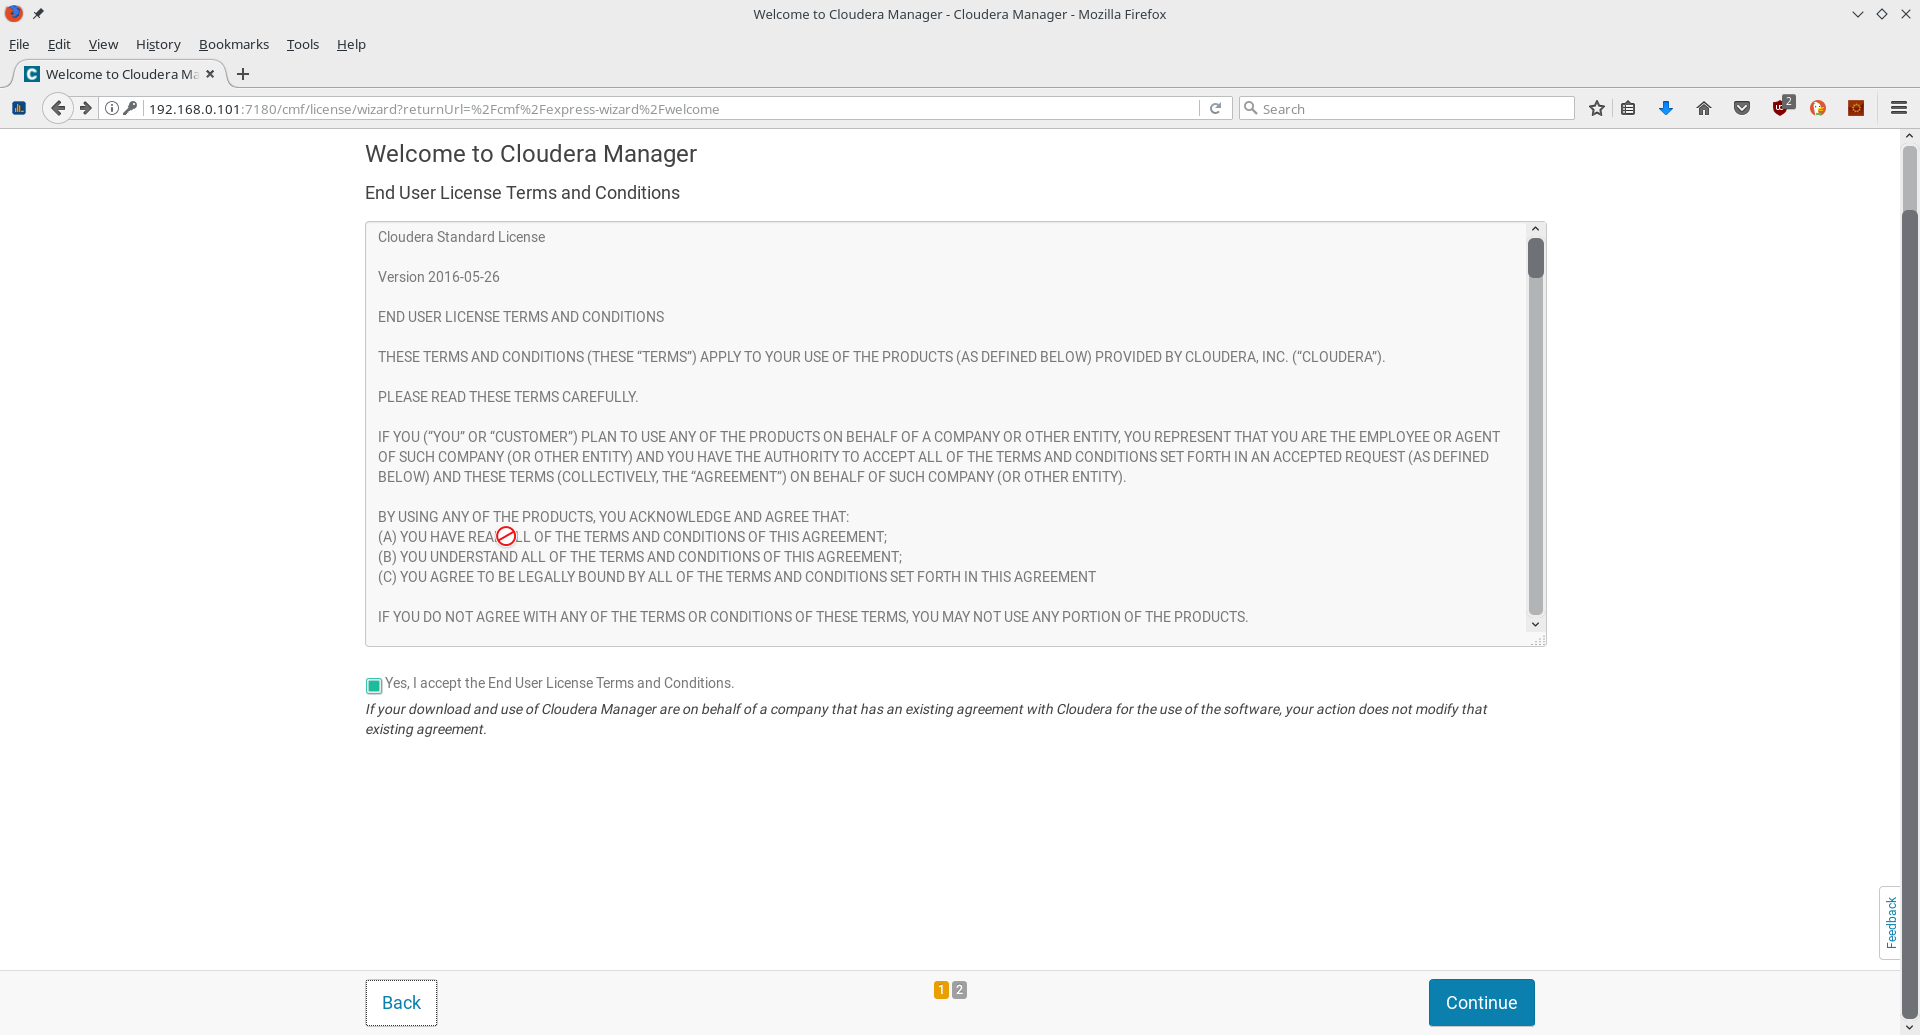Go to wizard step 2 indicator
This screenshot has height=1035, width=1920.
[x=959, y=990]
